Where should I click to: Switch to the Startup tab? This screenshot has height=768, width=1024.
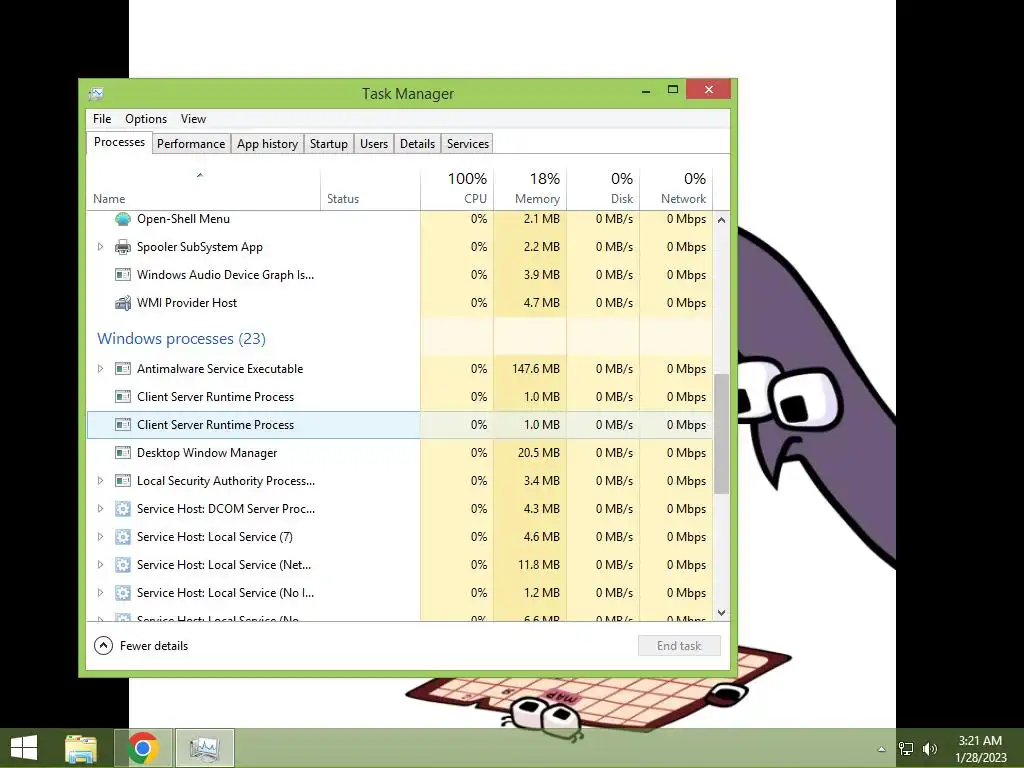(x=328, y=144)
